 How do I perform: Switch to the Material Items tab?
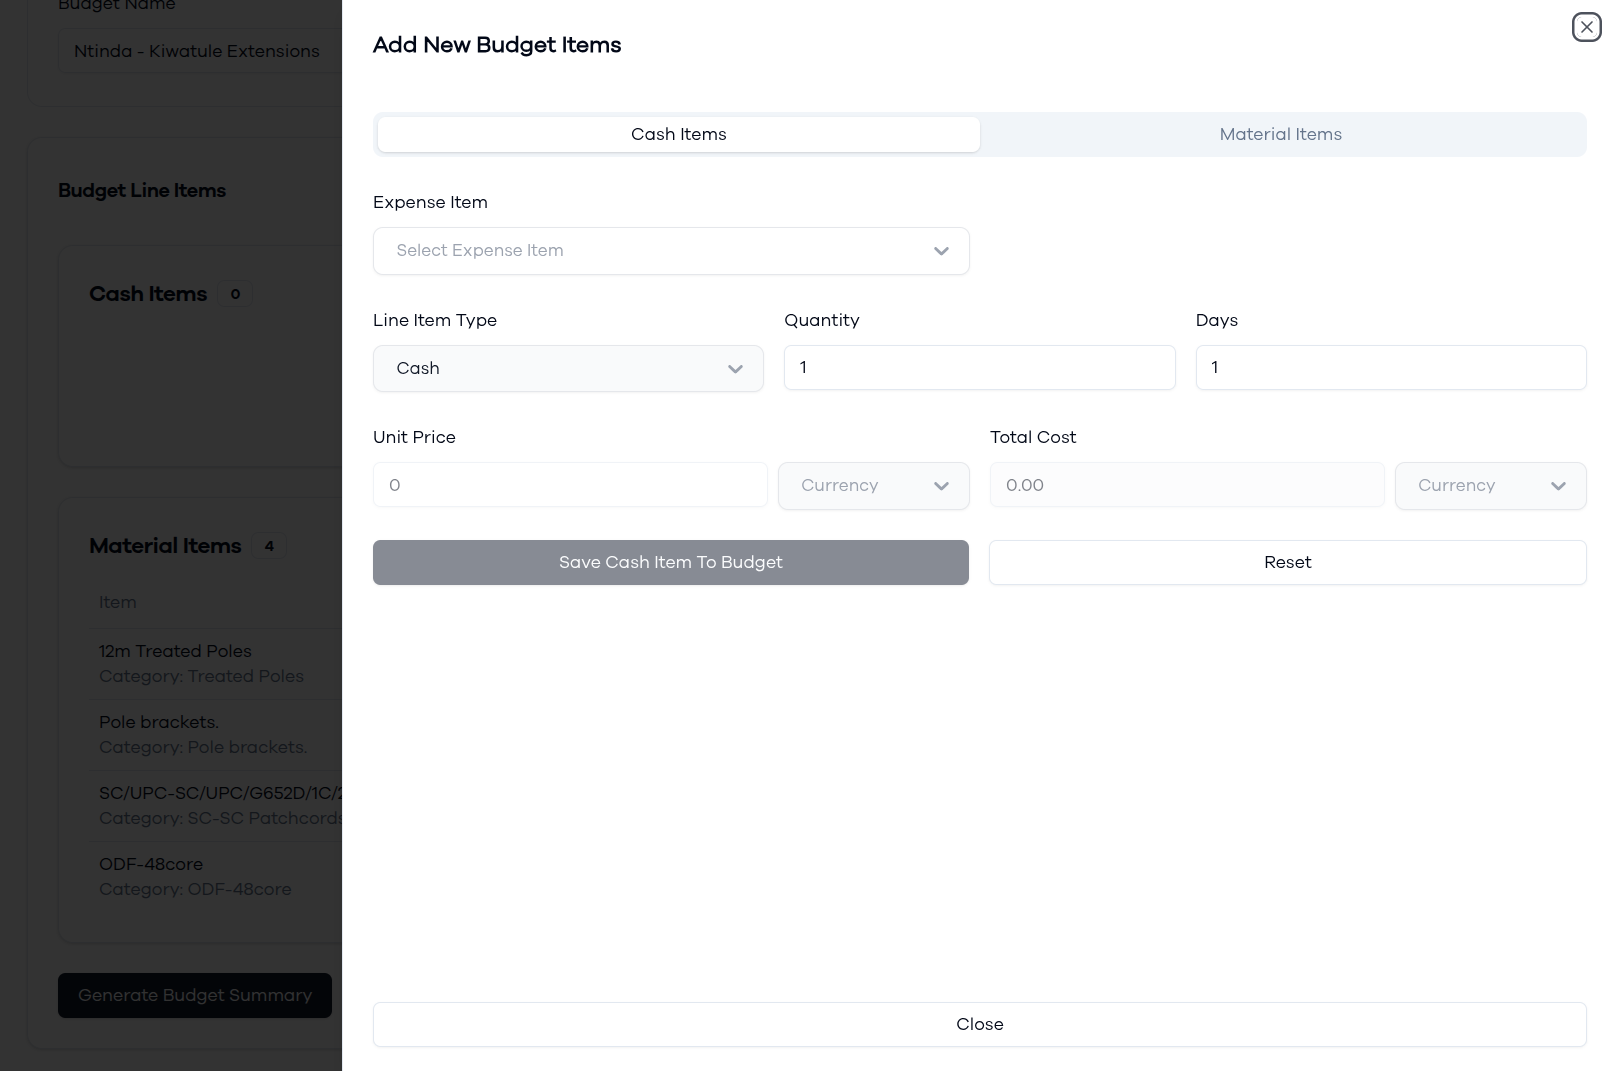(x=1280, y=134)
